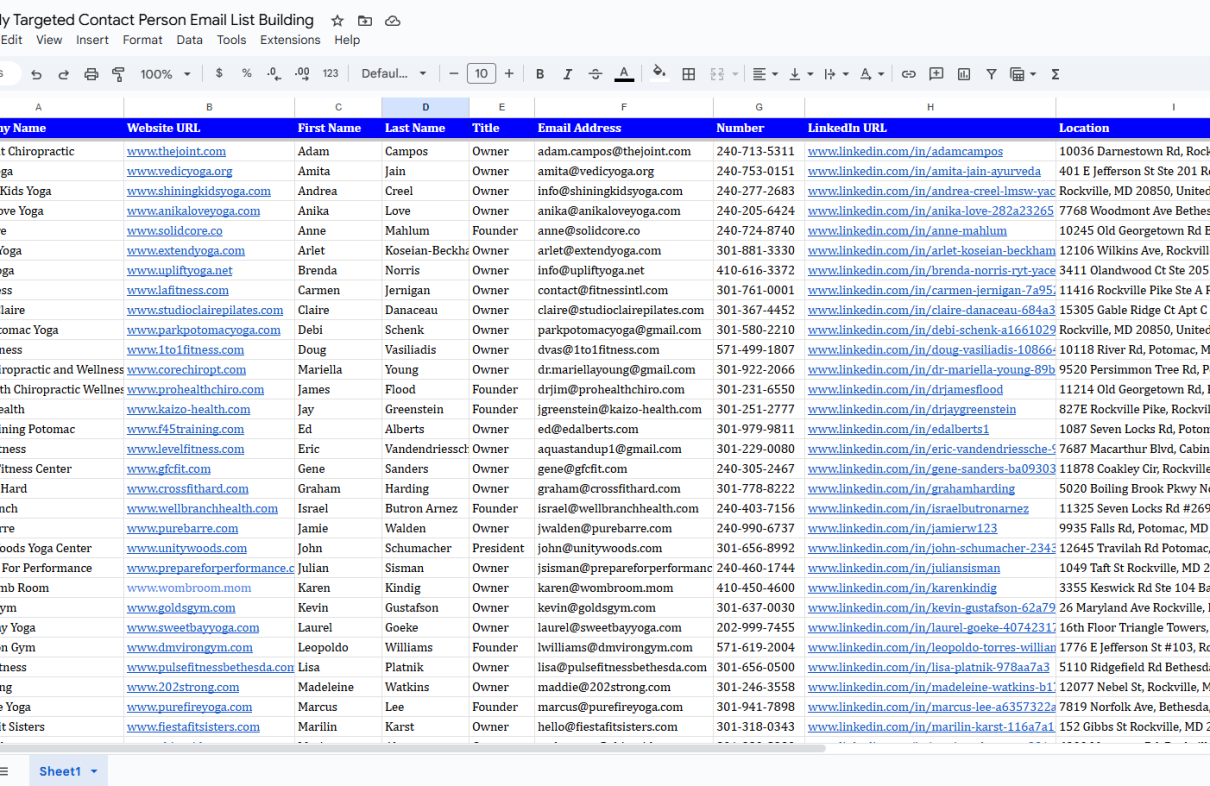The width and height of the screenshot is (1210, 786).
Task: Increase font size with plus
Action: click(x=509, y=73)
